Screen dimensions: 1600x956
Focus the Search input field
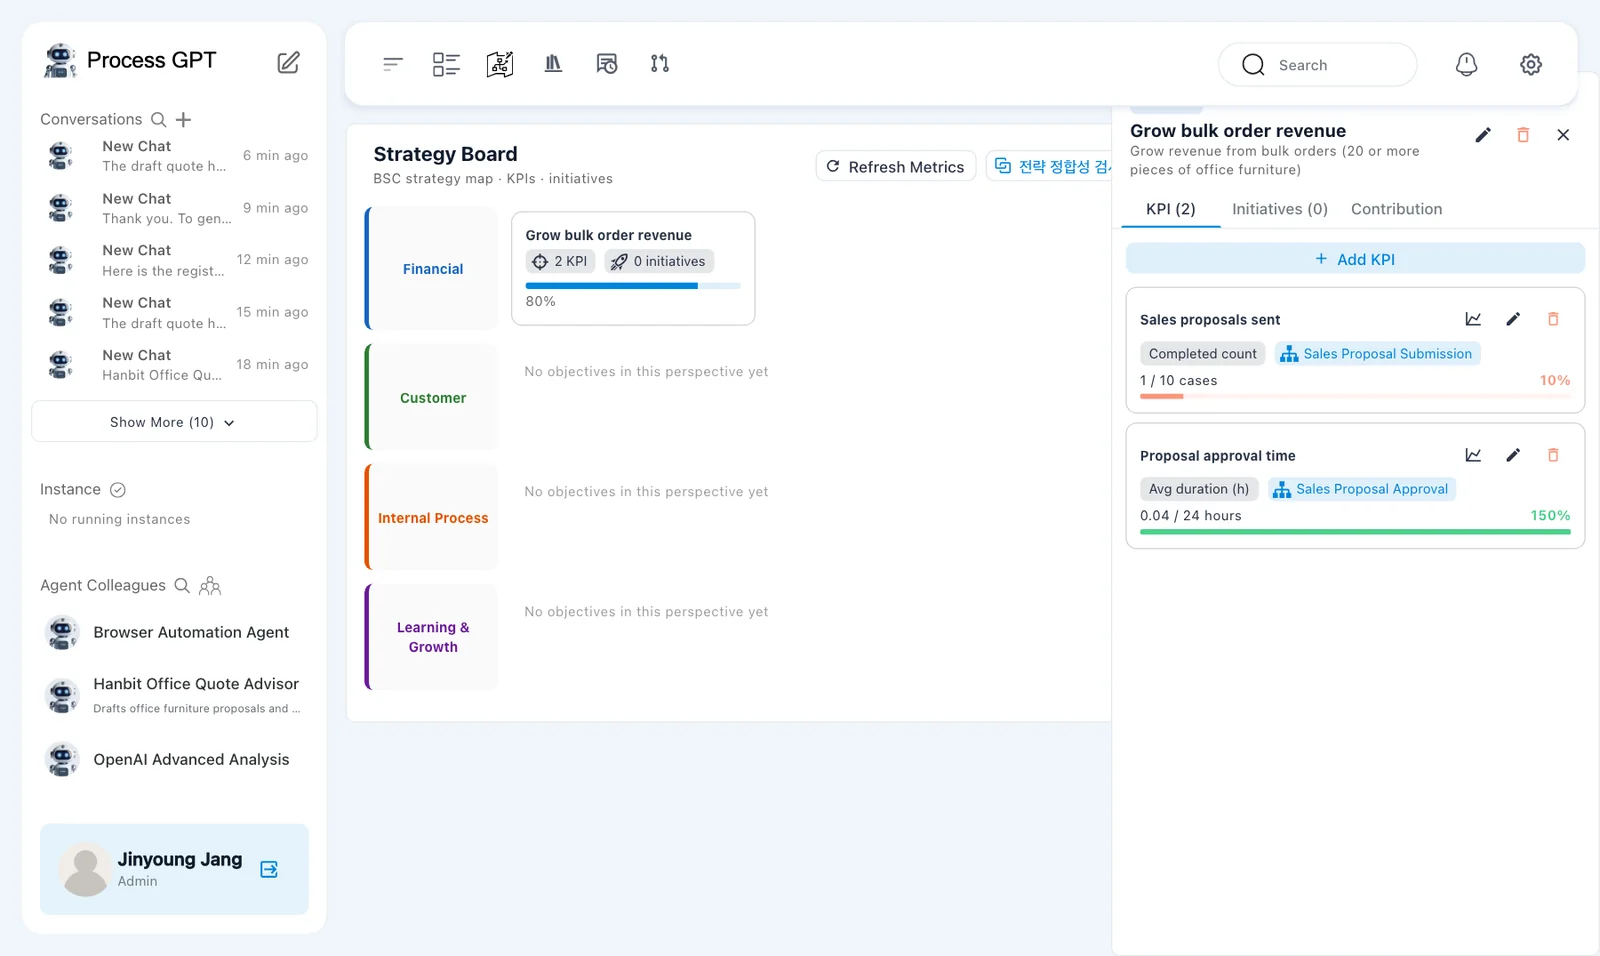point(1317,65)
